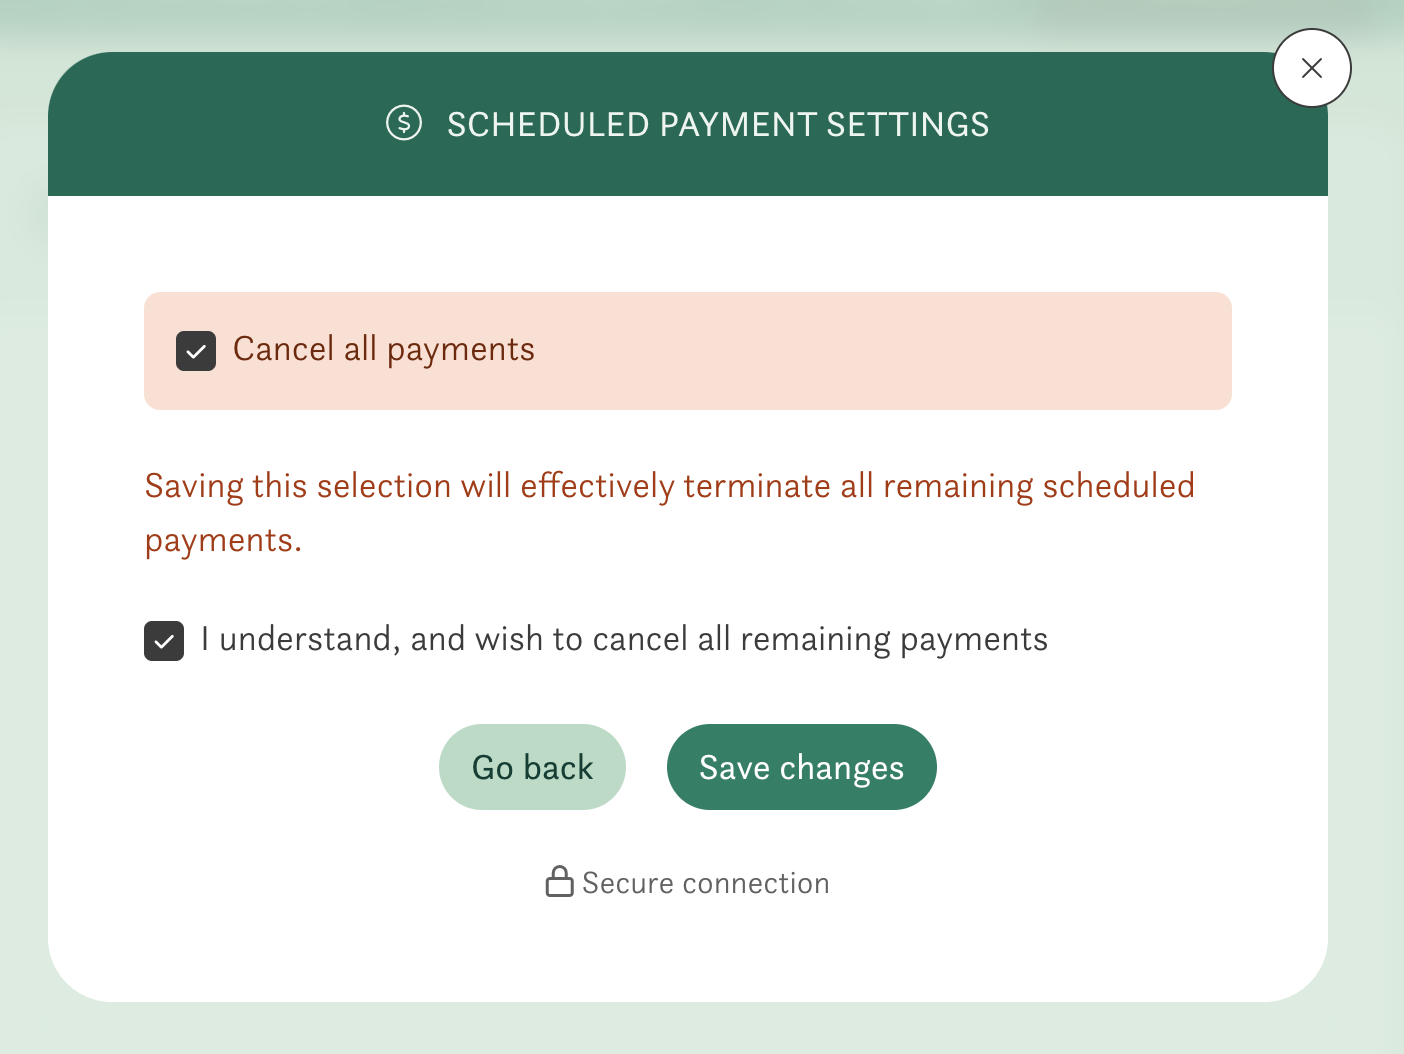Click the Cancel all payments label text
Image resolution: width=1404 pixels, height=1054 pixels.
click(384, 349)
